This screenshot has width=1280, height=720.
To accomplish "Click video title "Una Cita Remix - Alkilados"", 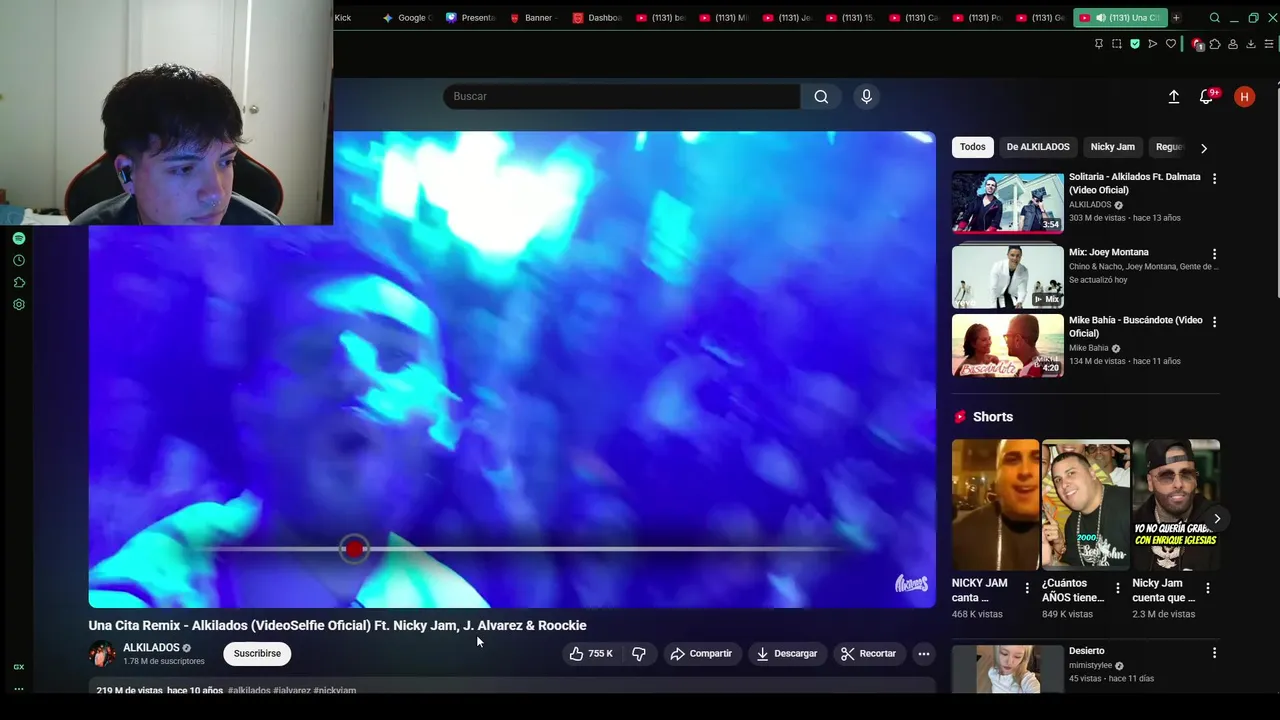I will point(337,625).
